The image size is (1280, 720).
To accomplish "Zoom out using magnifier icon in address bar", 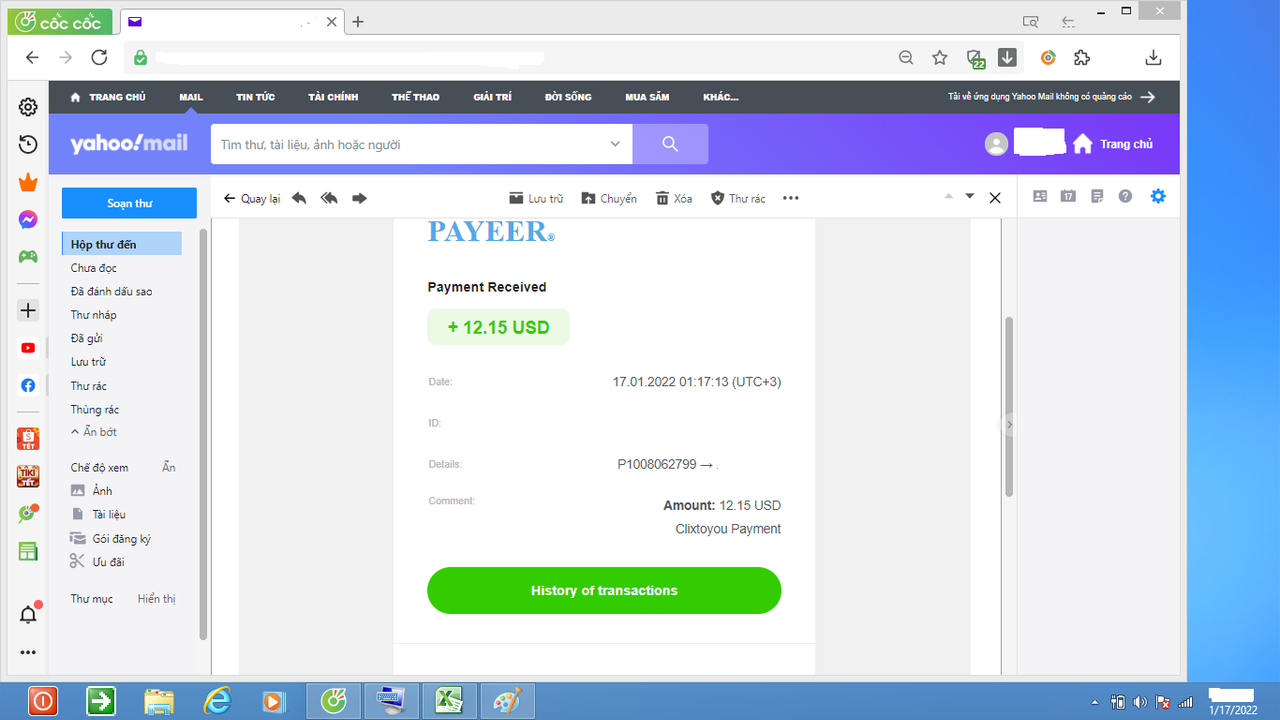I will (x=906, y=58).
